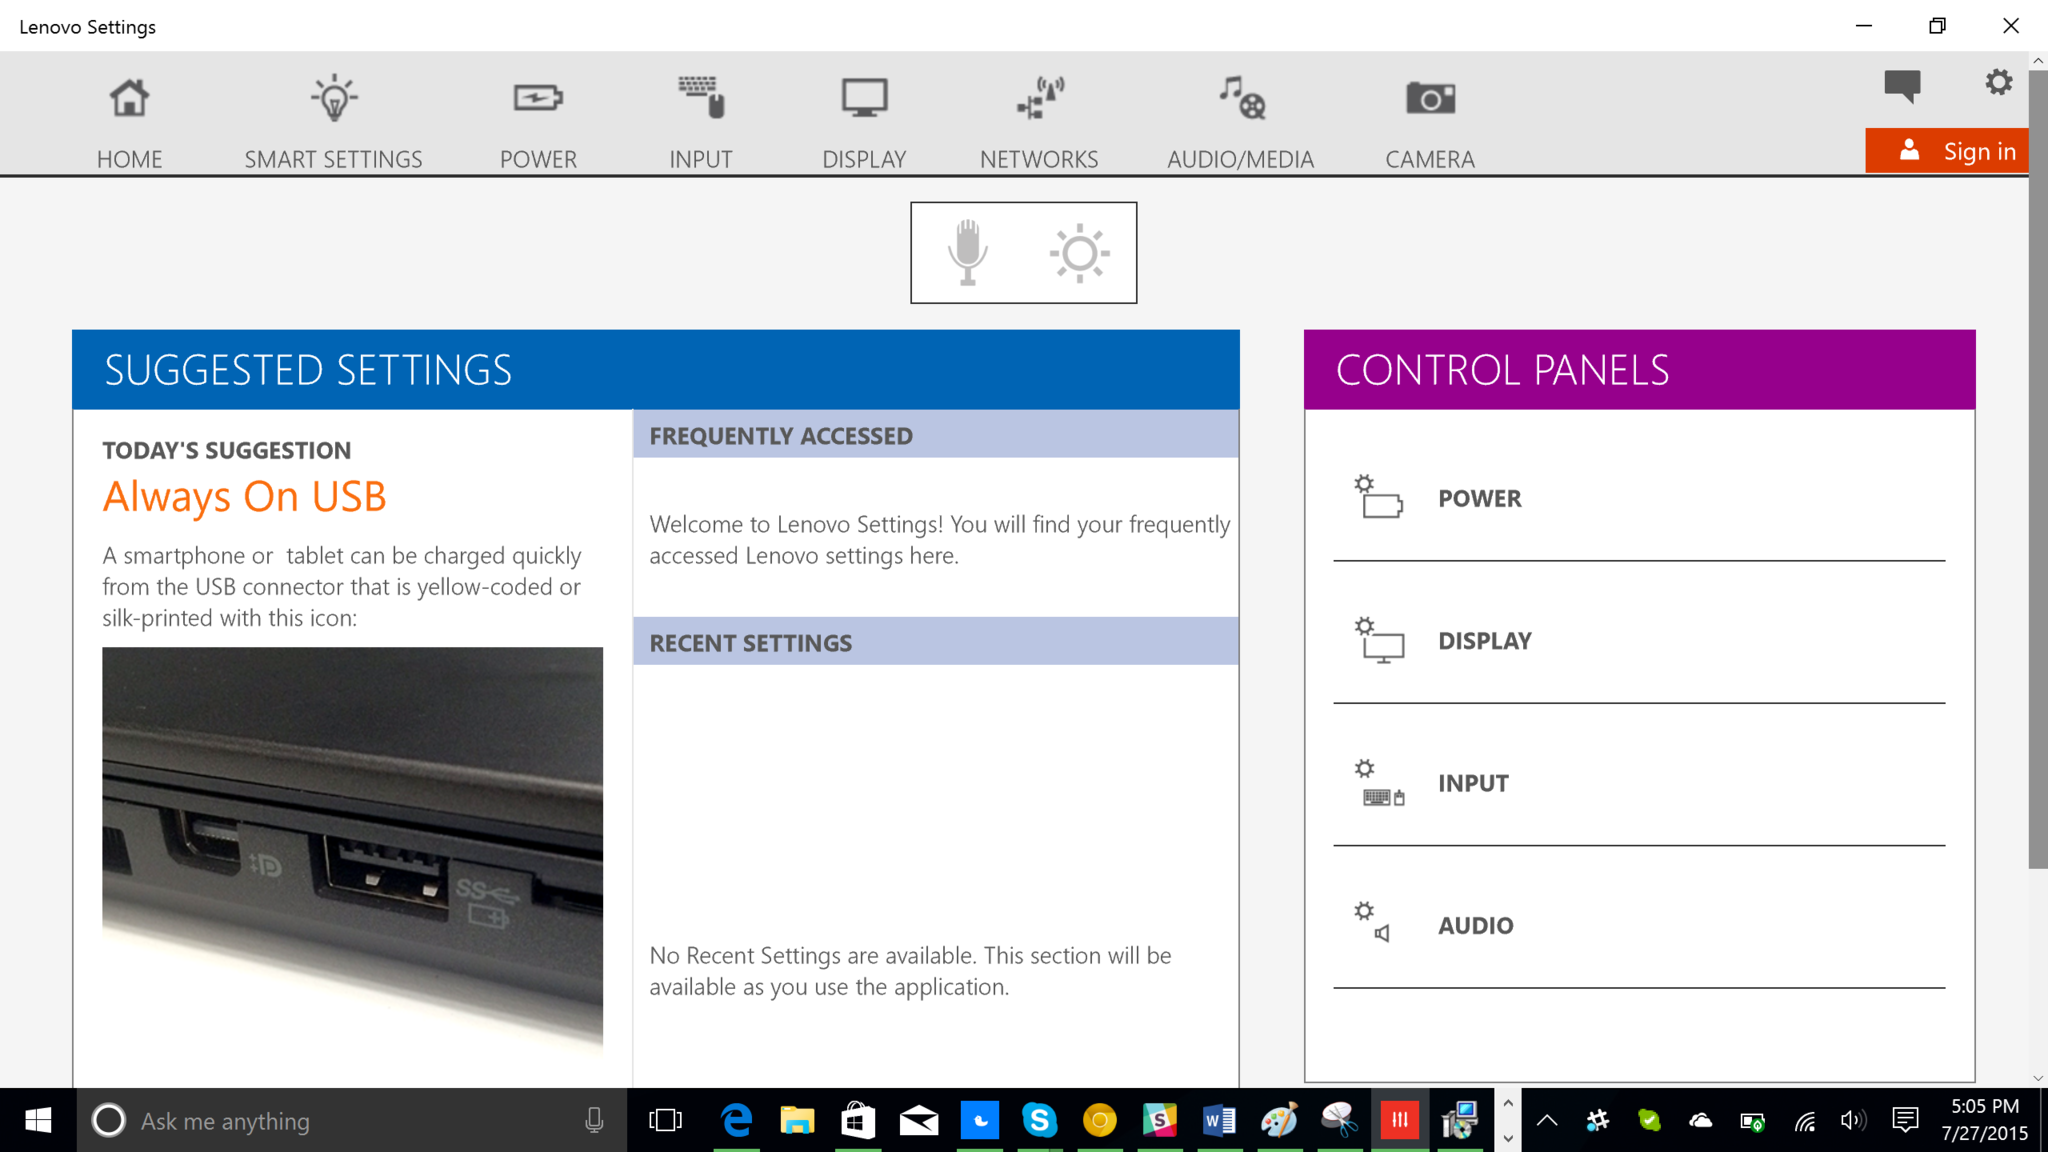
Task: Click the taskbar scroll down arrow
Action: (1508, 1138)
